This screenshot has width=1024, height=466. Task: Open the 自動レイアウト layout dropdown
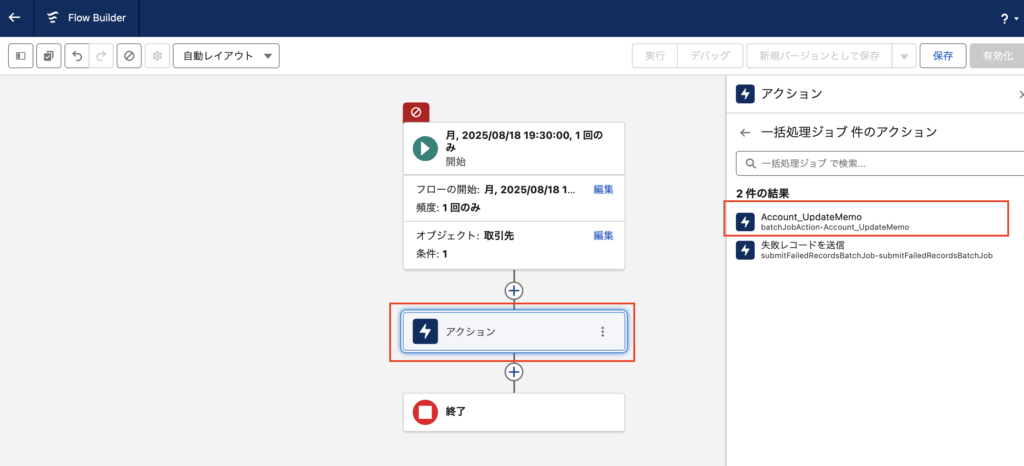click(226, 56)
